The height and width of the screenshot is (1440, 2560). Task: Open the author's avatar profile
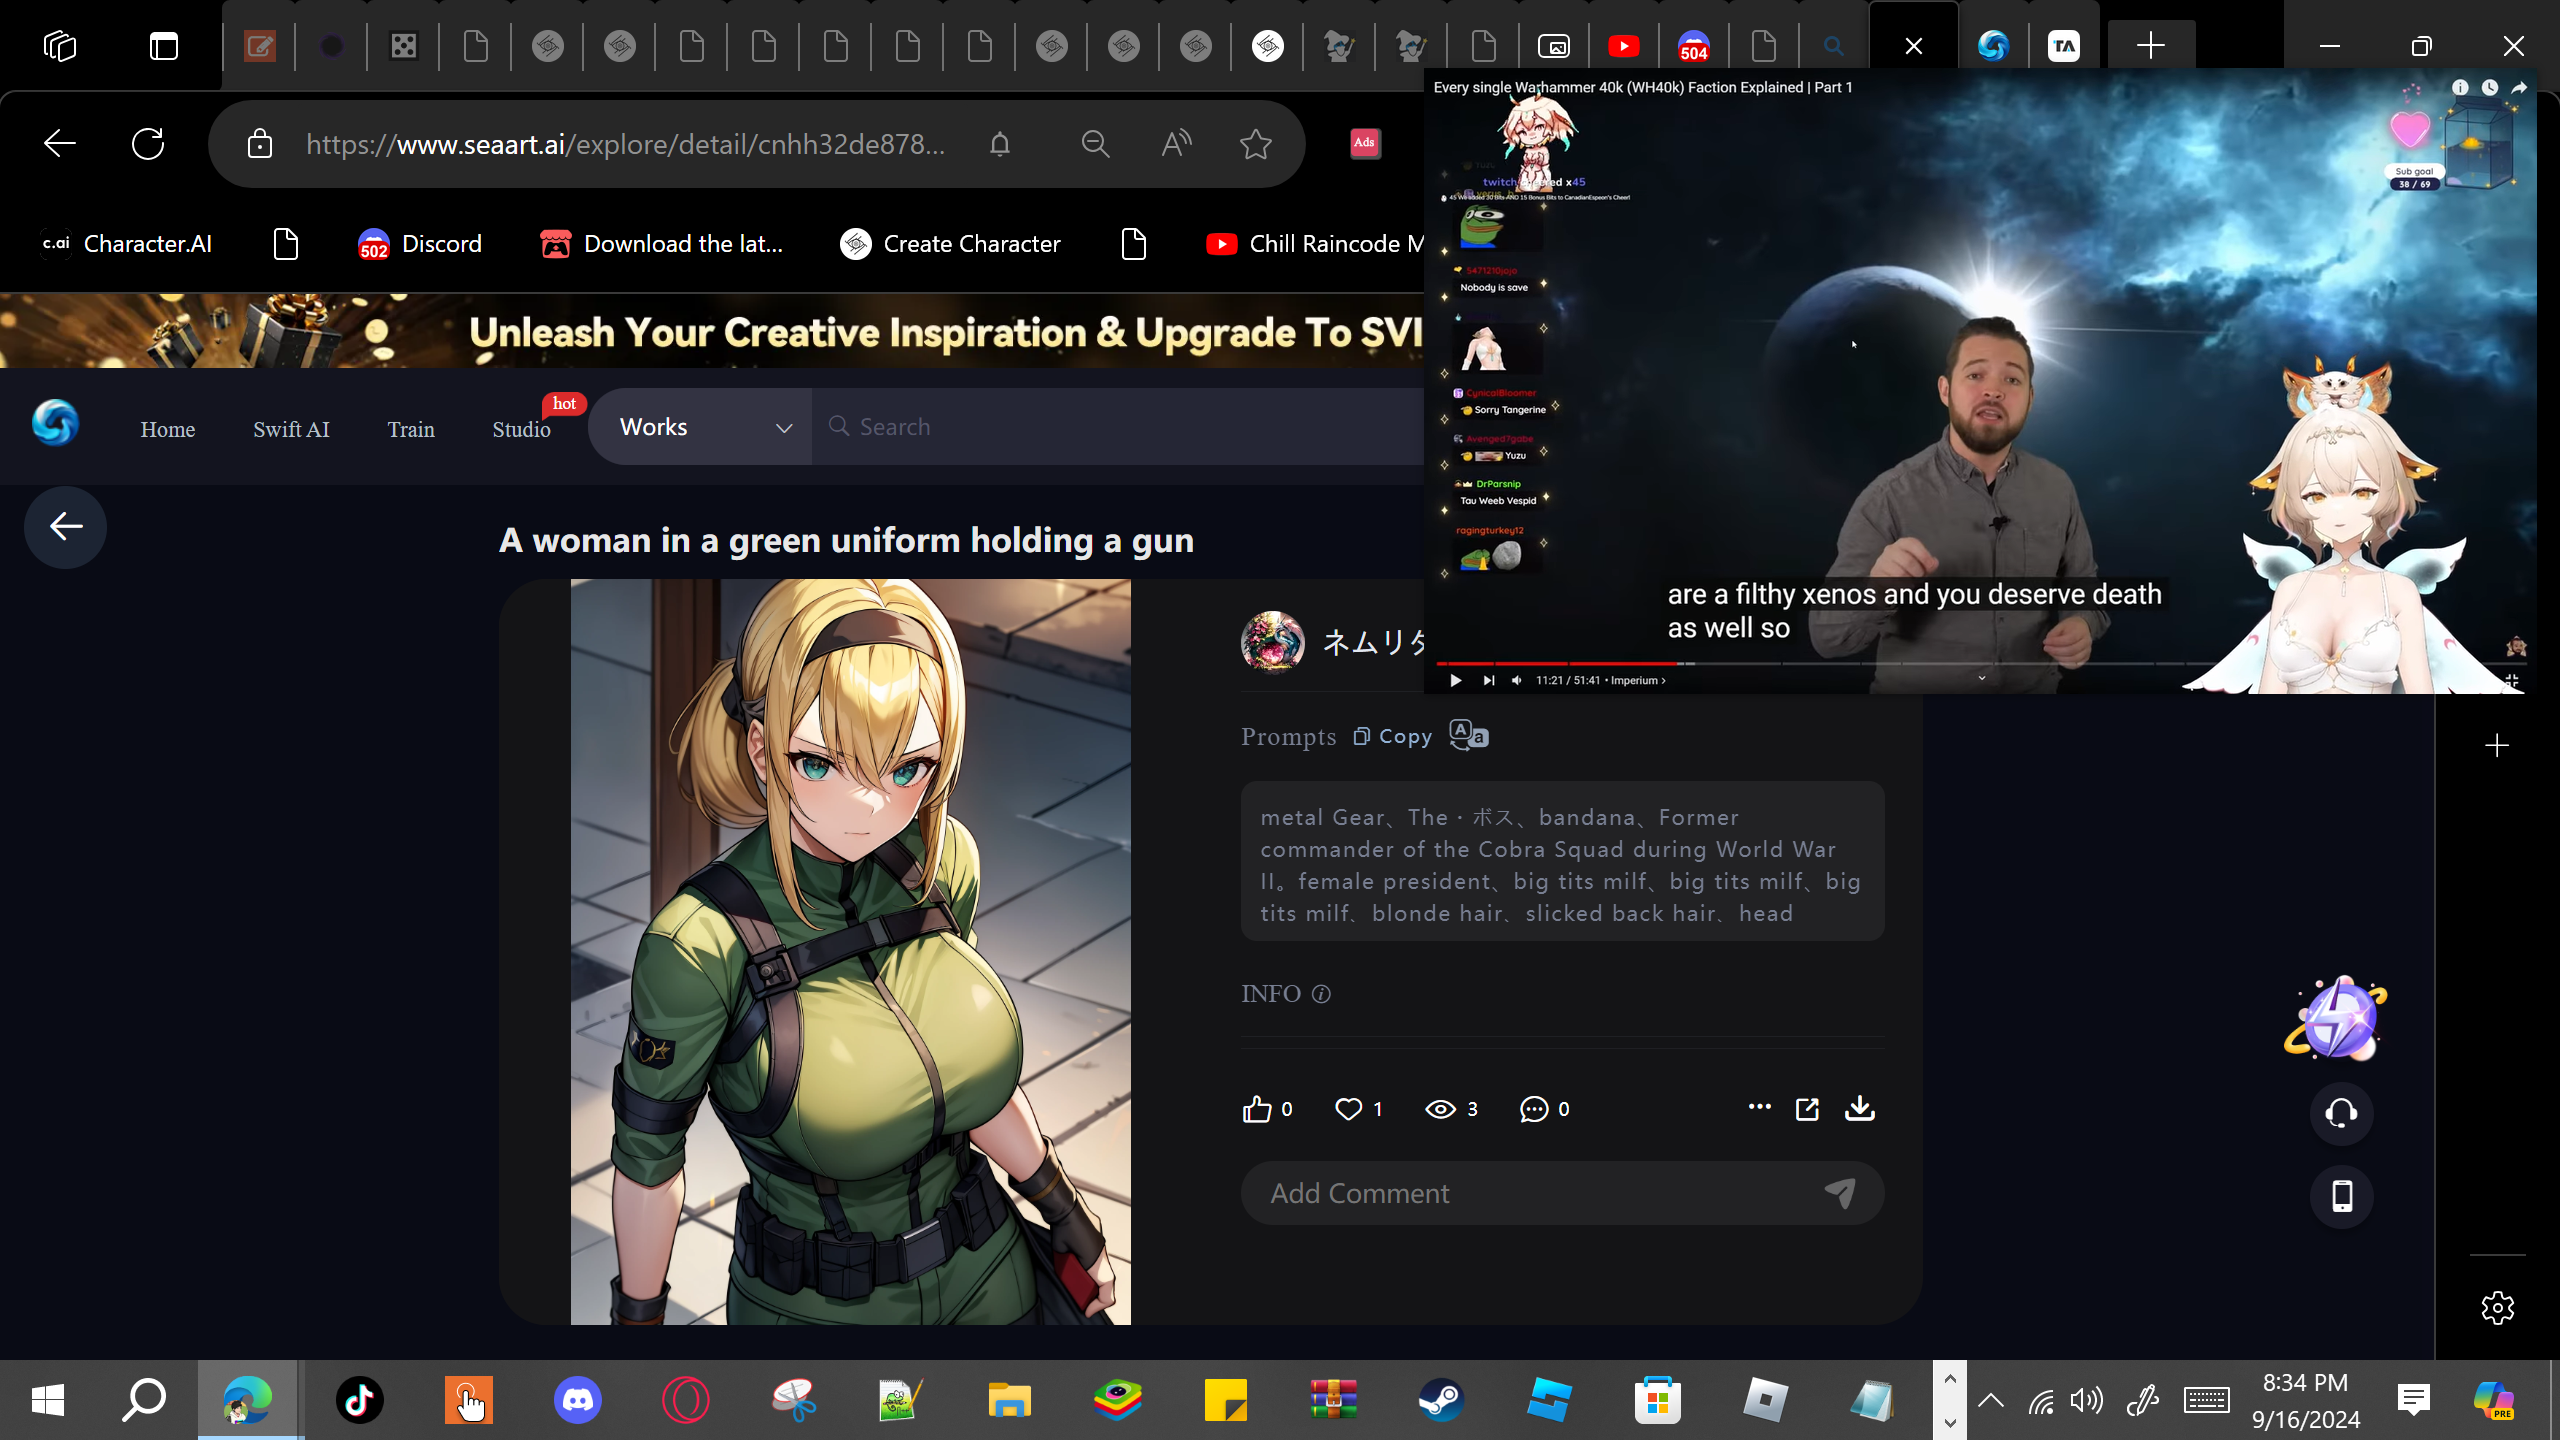(x=1273, y=642)
